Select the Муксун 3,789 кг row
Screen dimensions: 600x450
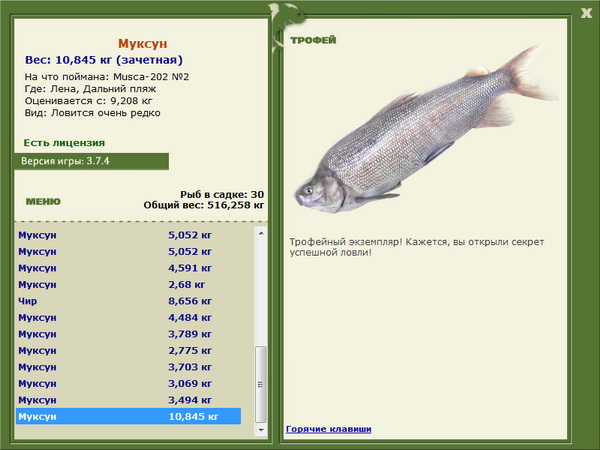pos(129,334)
